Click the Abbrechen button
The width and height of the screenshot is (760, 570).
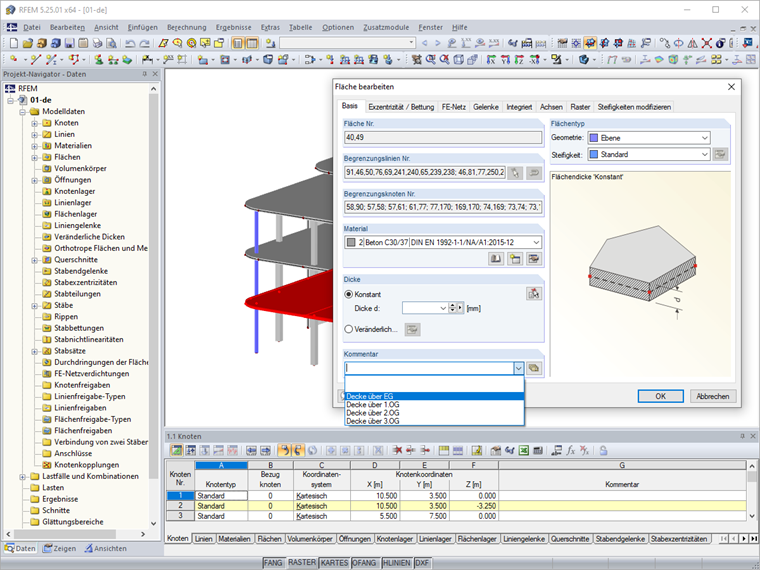(x=713, y=396)
